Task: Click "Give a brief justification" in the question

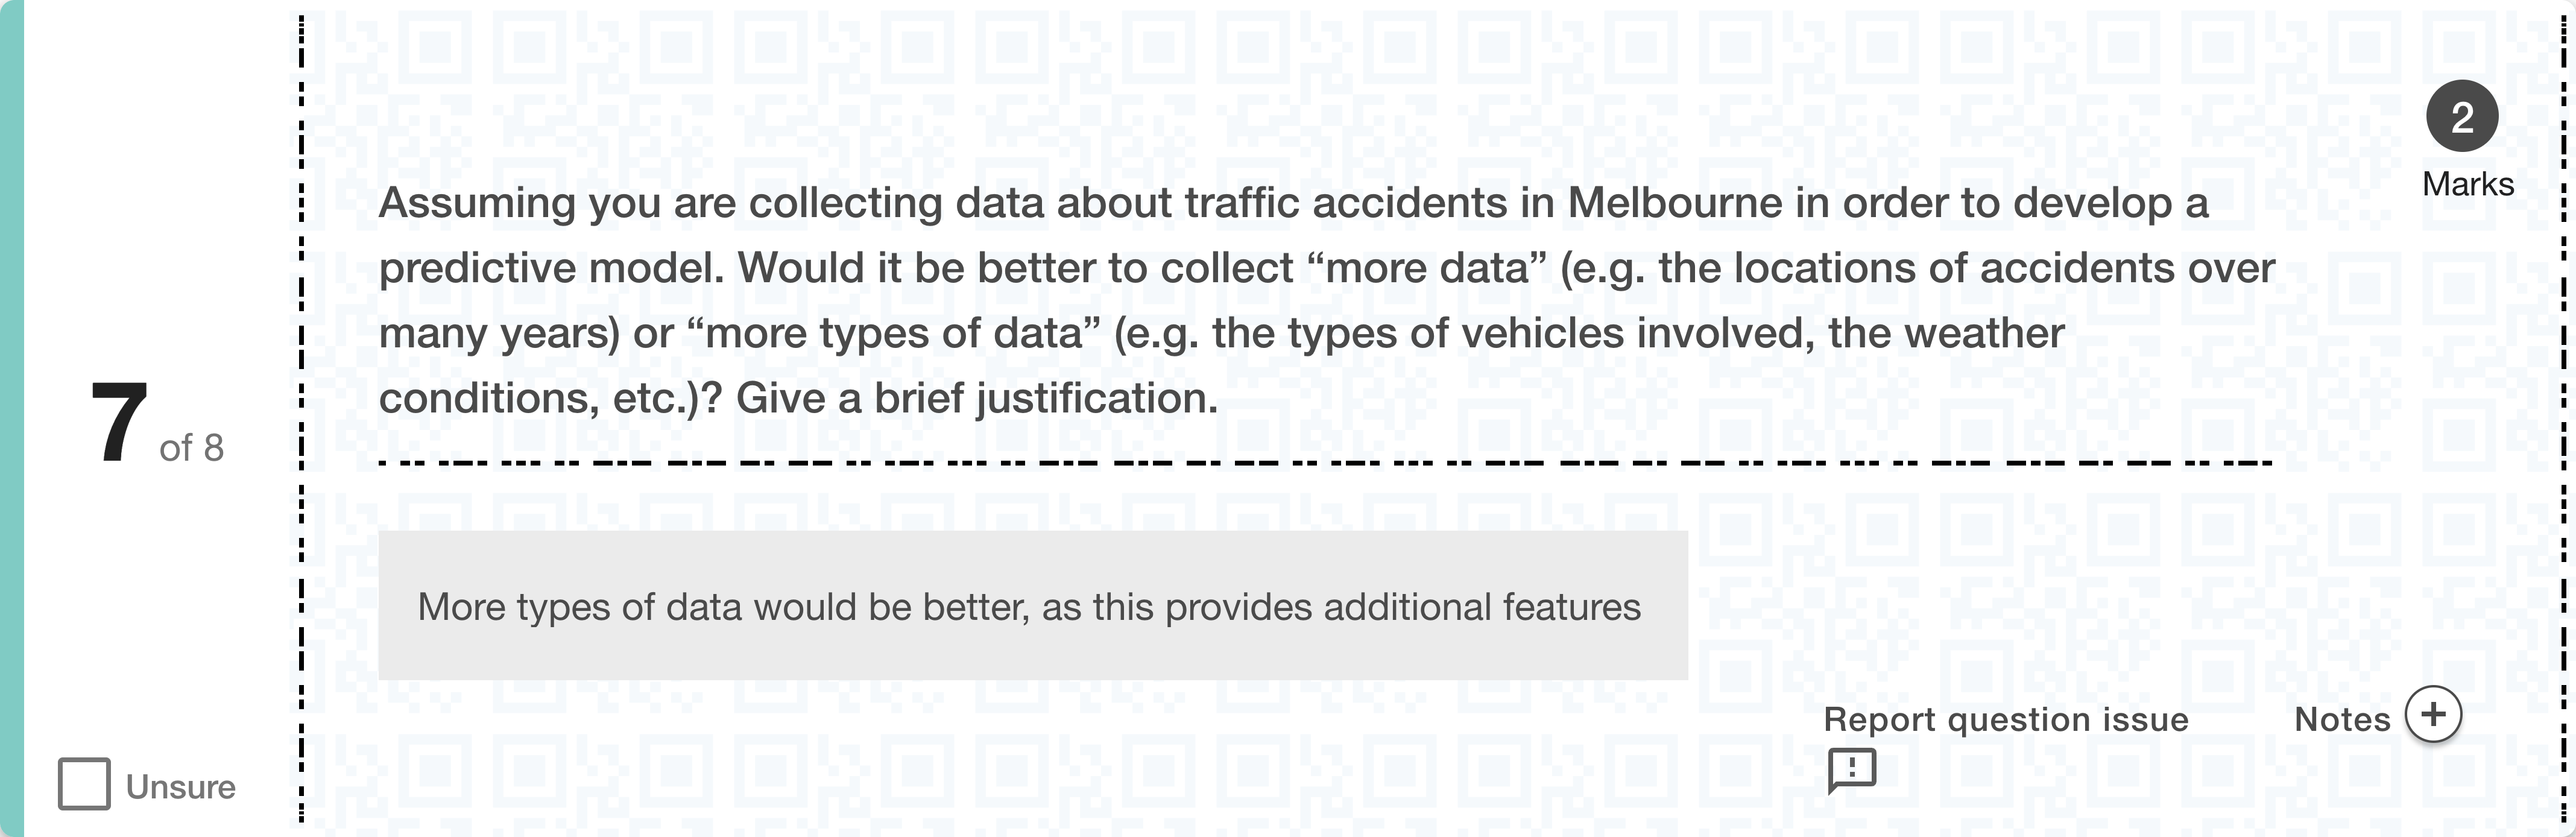Action: [977, 399]
